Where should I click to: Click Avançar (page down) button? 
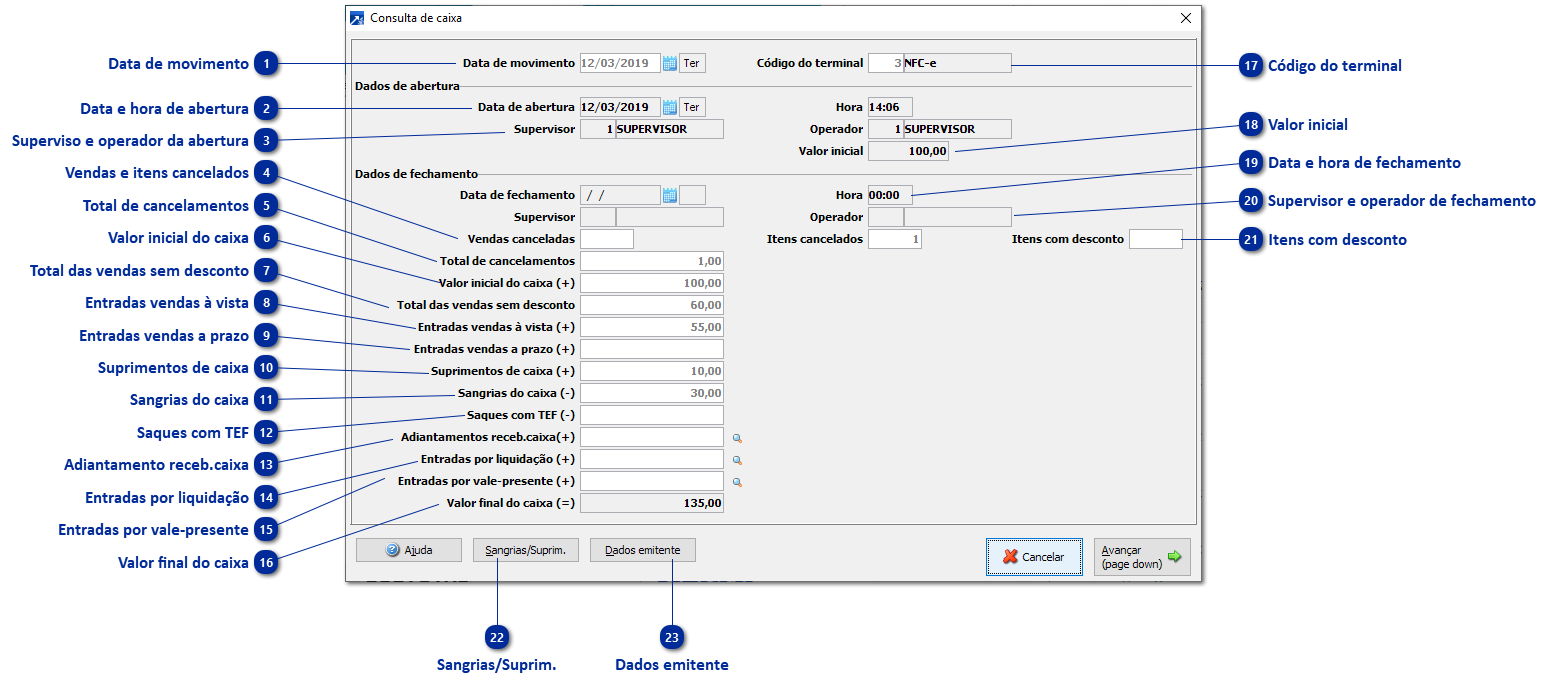coord(1142,557)
